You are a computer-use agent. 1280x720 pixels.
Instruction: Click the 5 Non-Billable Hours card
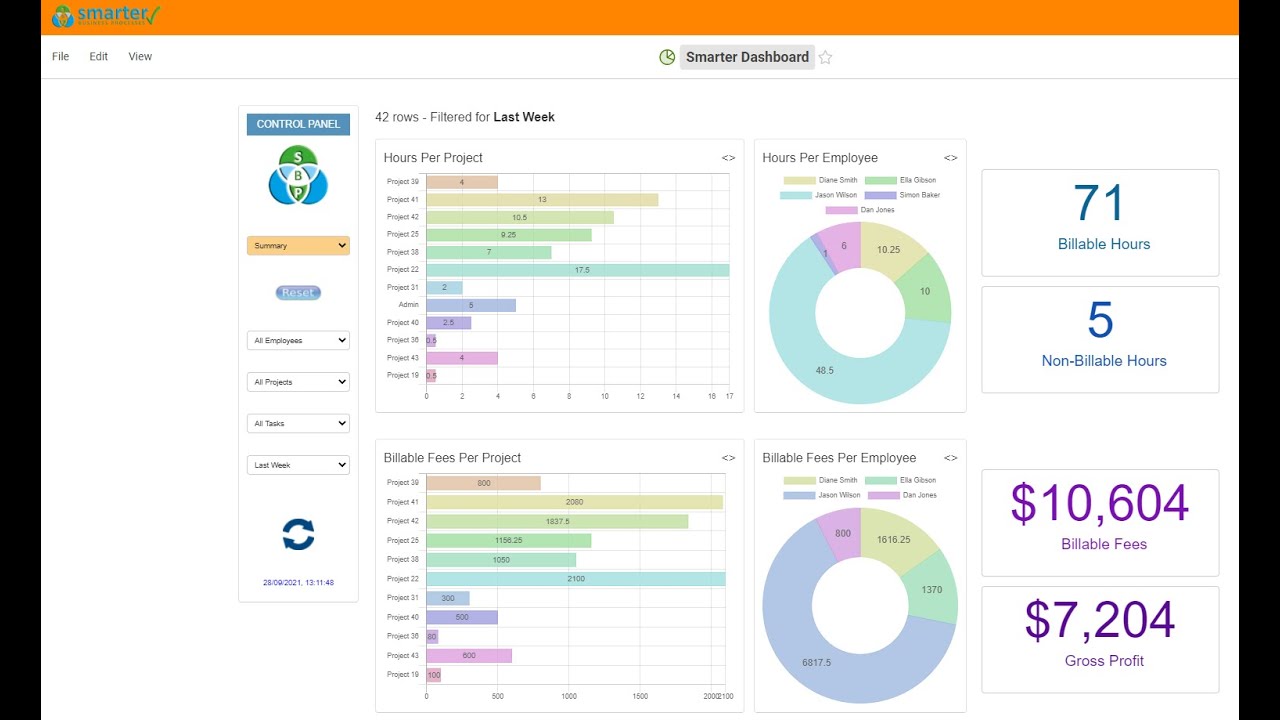pos(1100,339)
